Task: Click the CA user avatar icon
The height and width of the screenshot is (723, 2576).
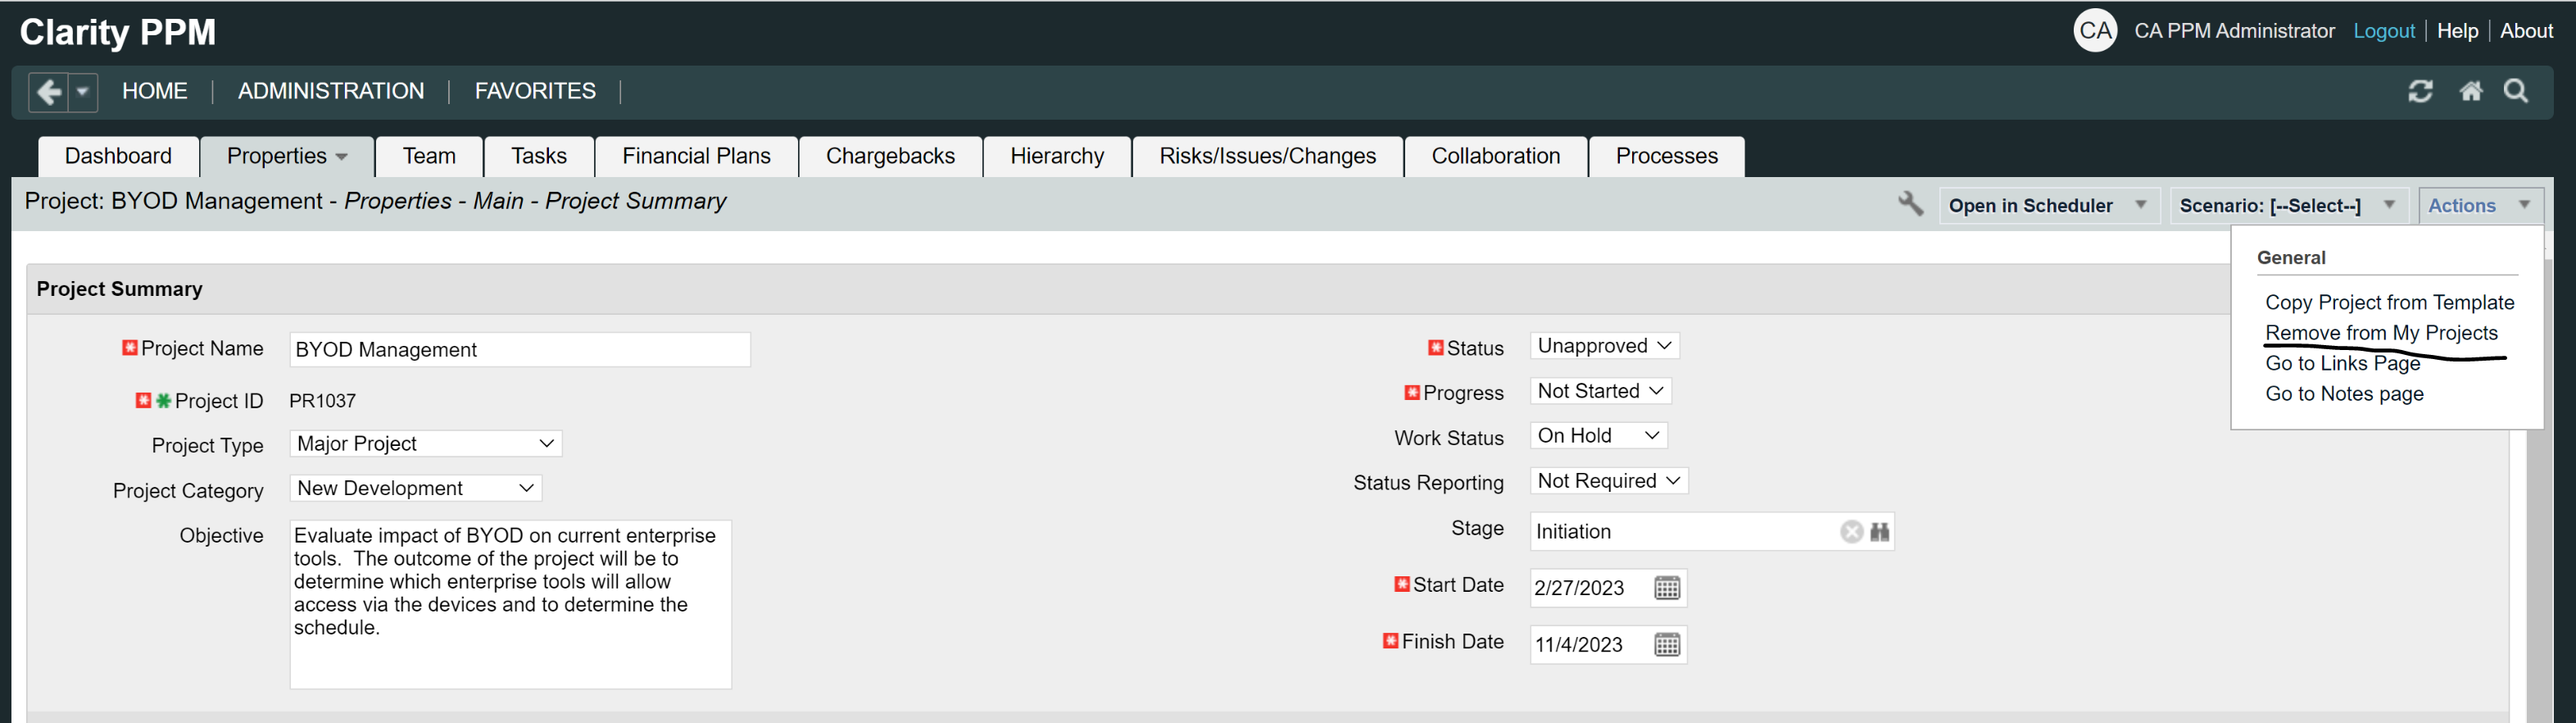Action: [2095, 31]
